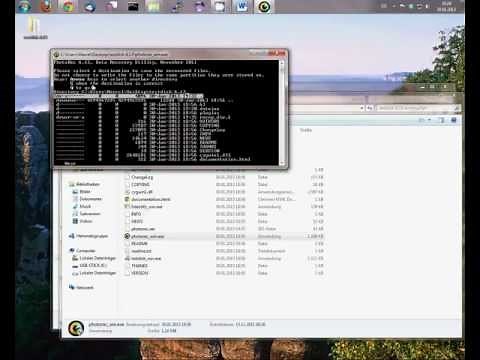Image resolution: width=480 pixels, height=360 pixels.
Task: Select the INFO file
Action: tap(136, 214)
